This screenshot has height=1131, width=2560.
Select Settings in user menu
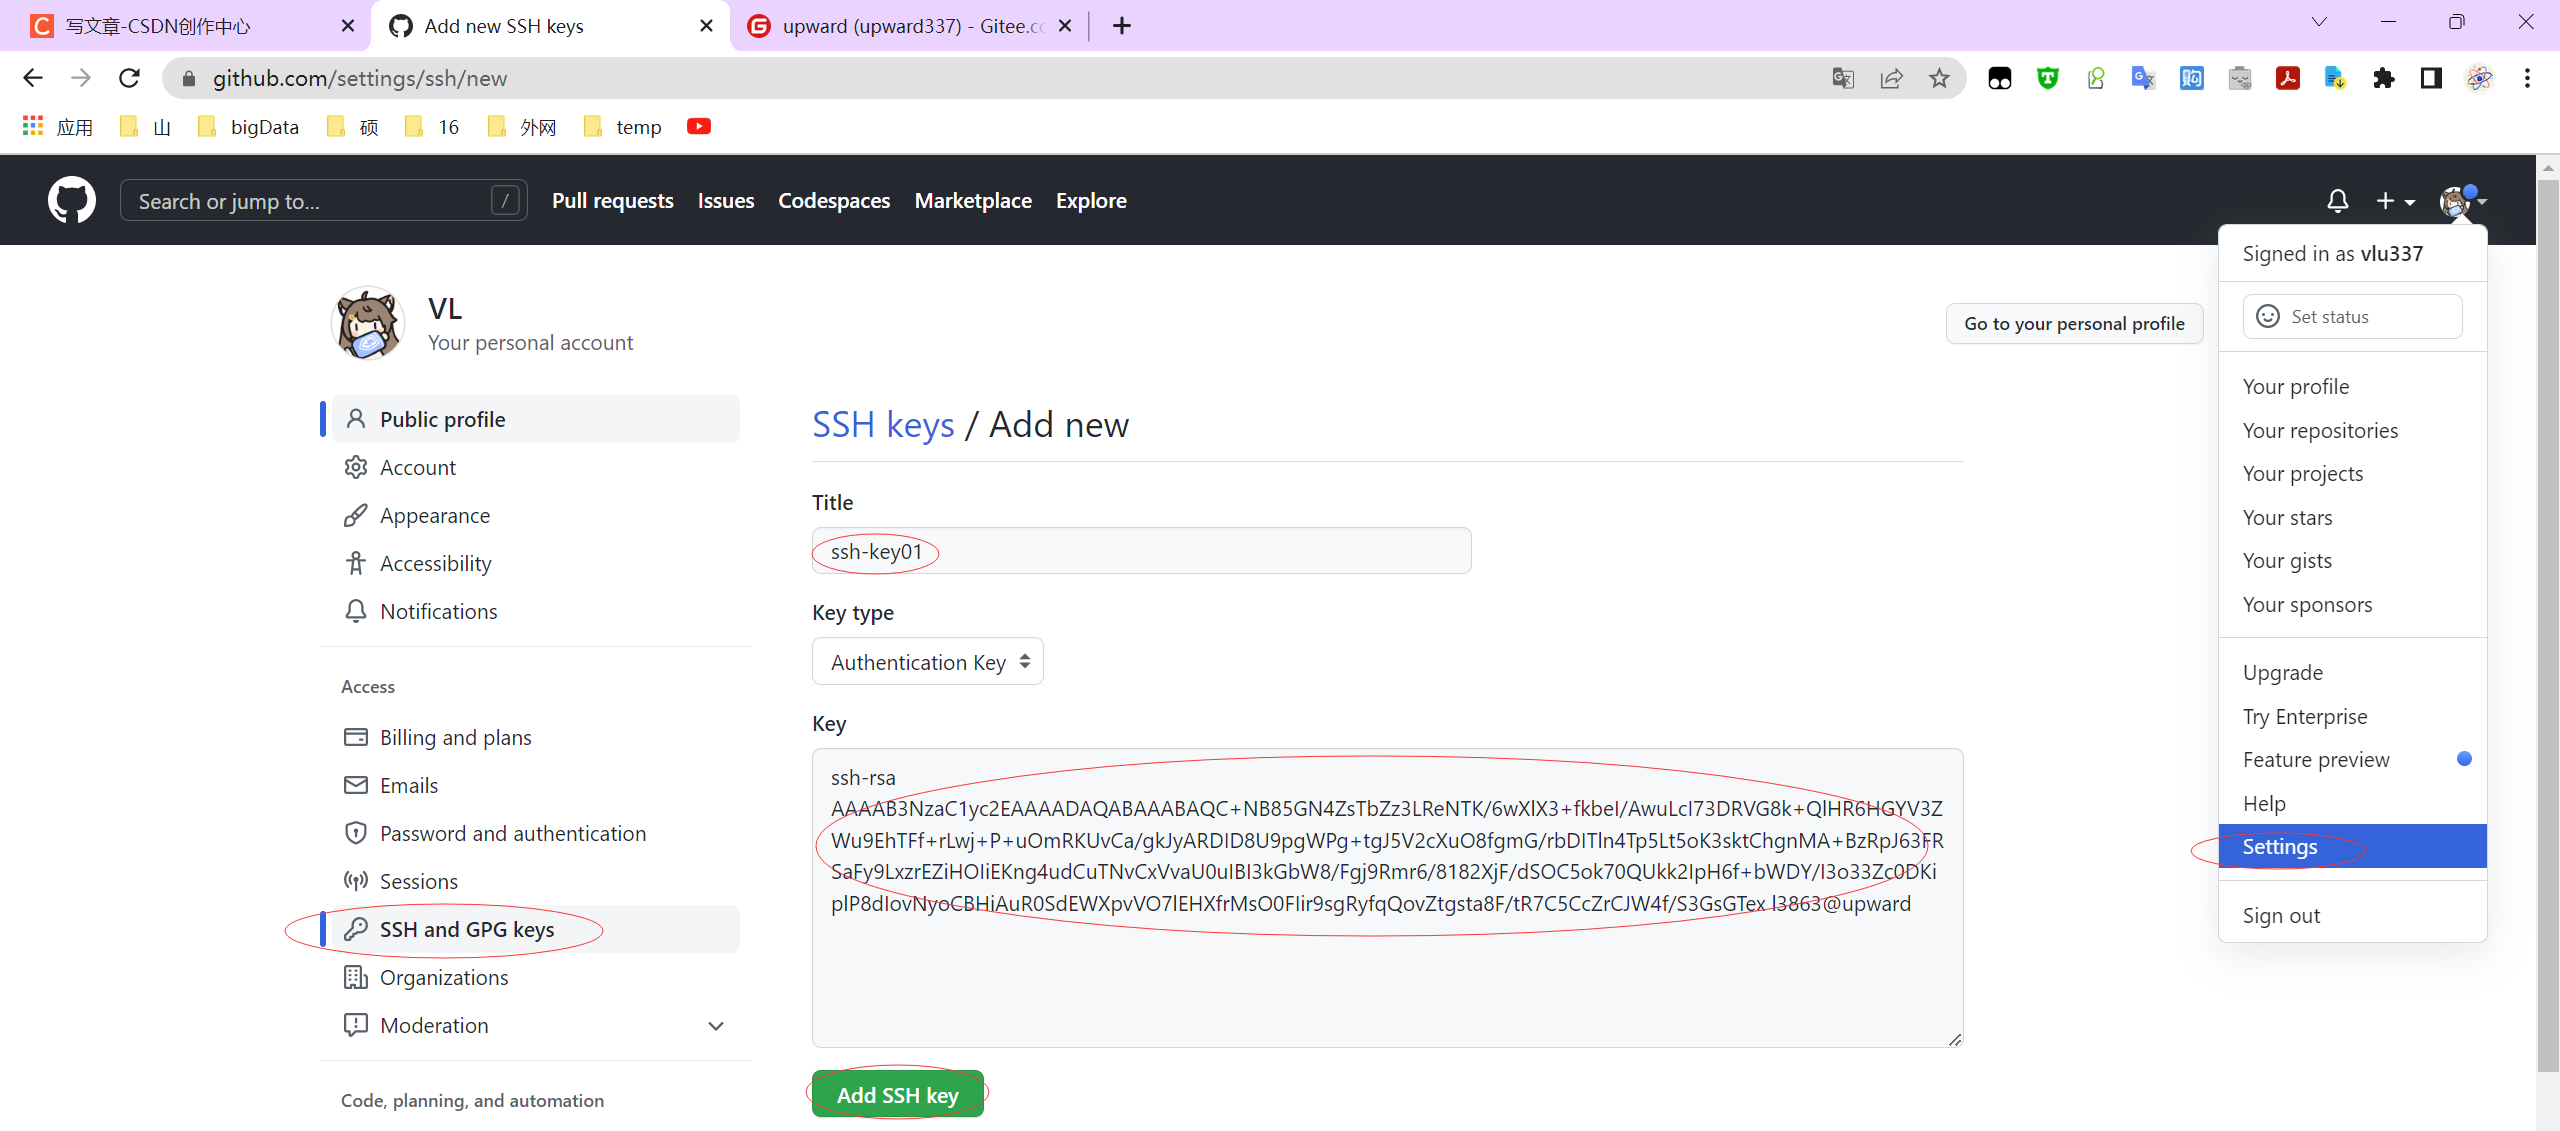pos(2352,846)
